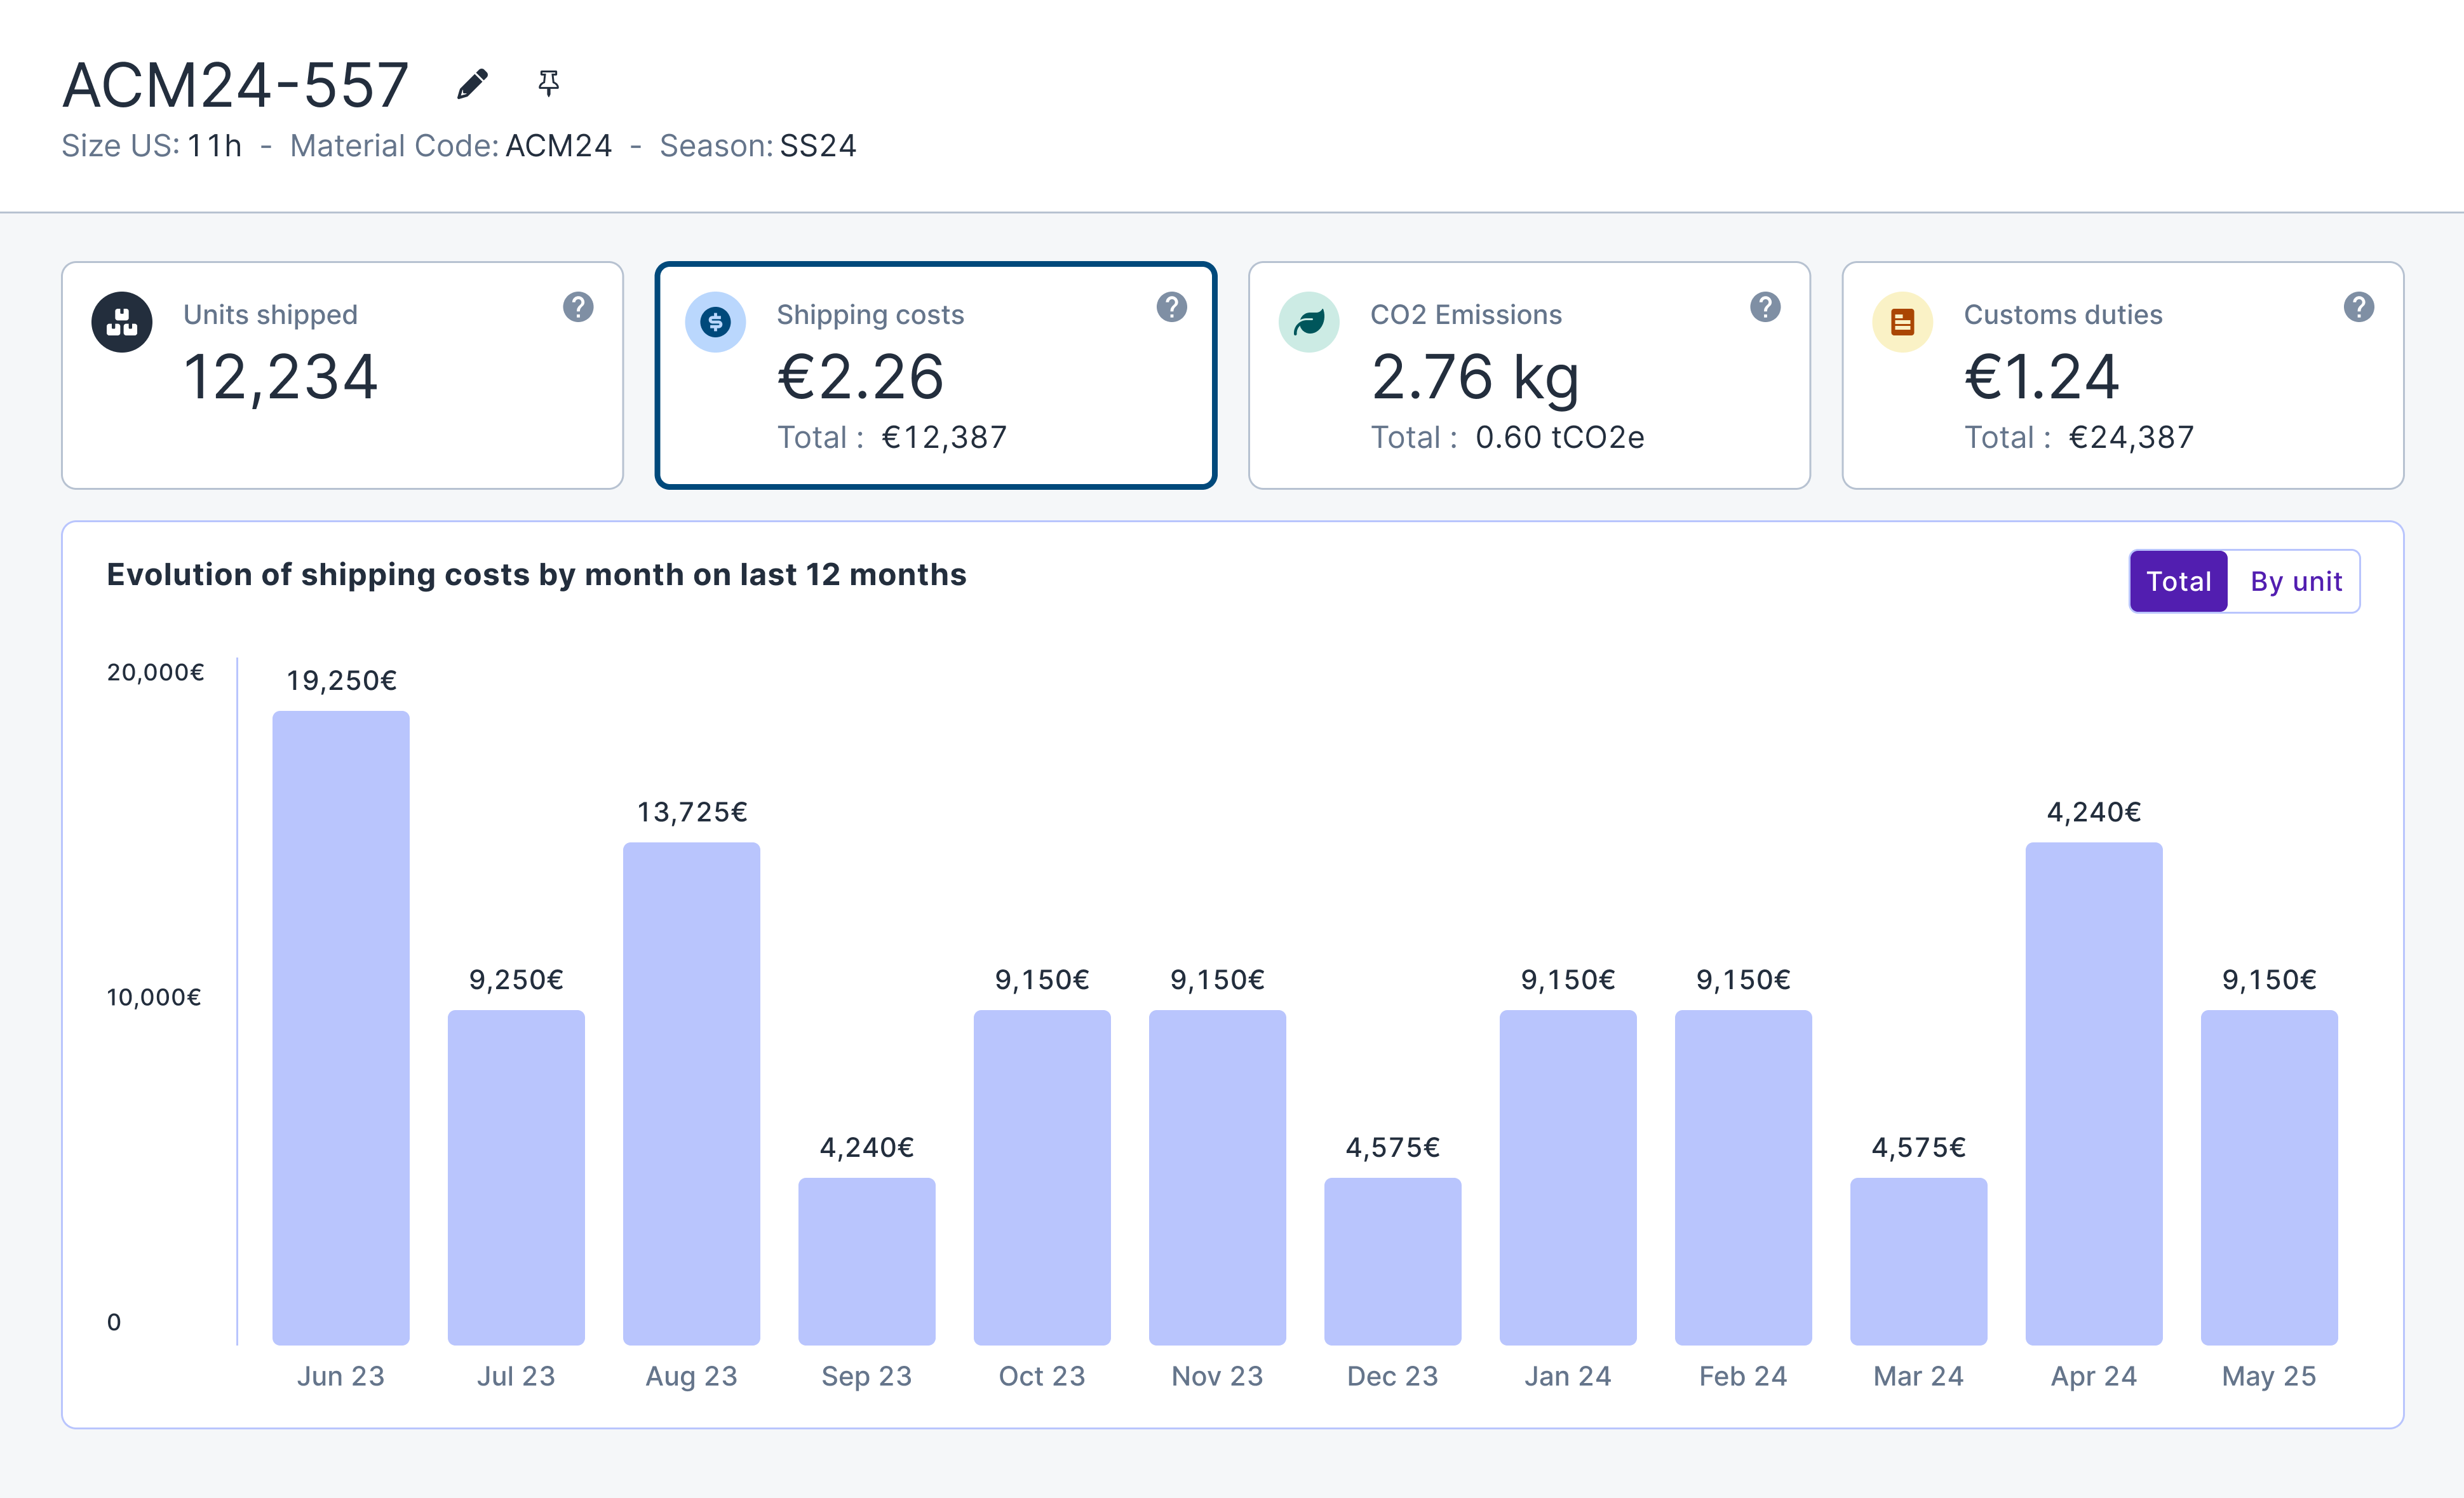2464x1498 pixels.
Task: Click the dark boxes Units shipped icon
Action: (122, 322)
